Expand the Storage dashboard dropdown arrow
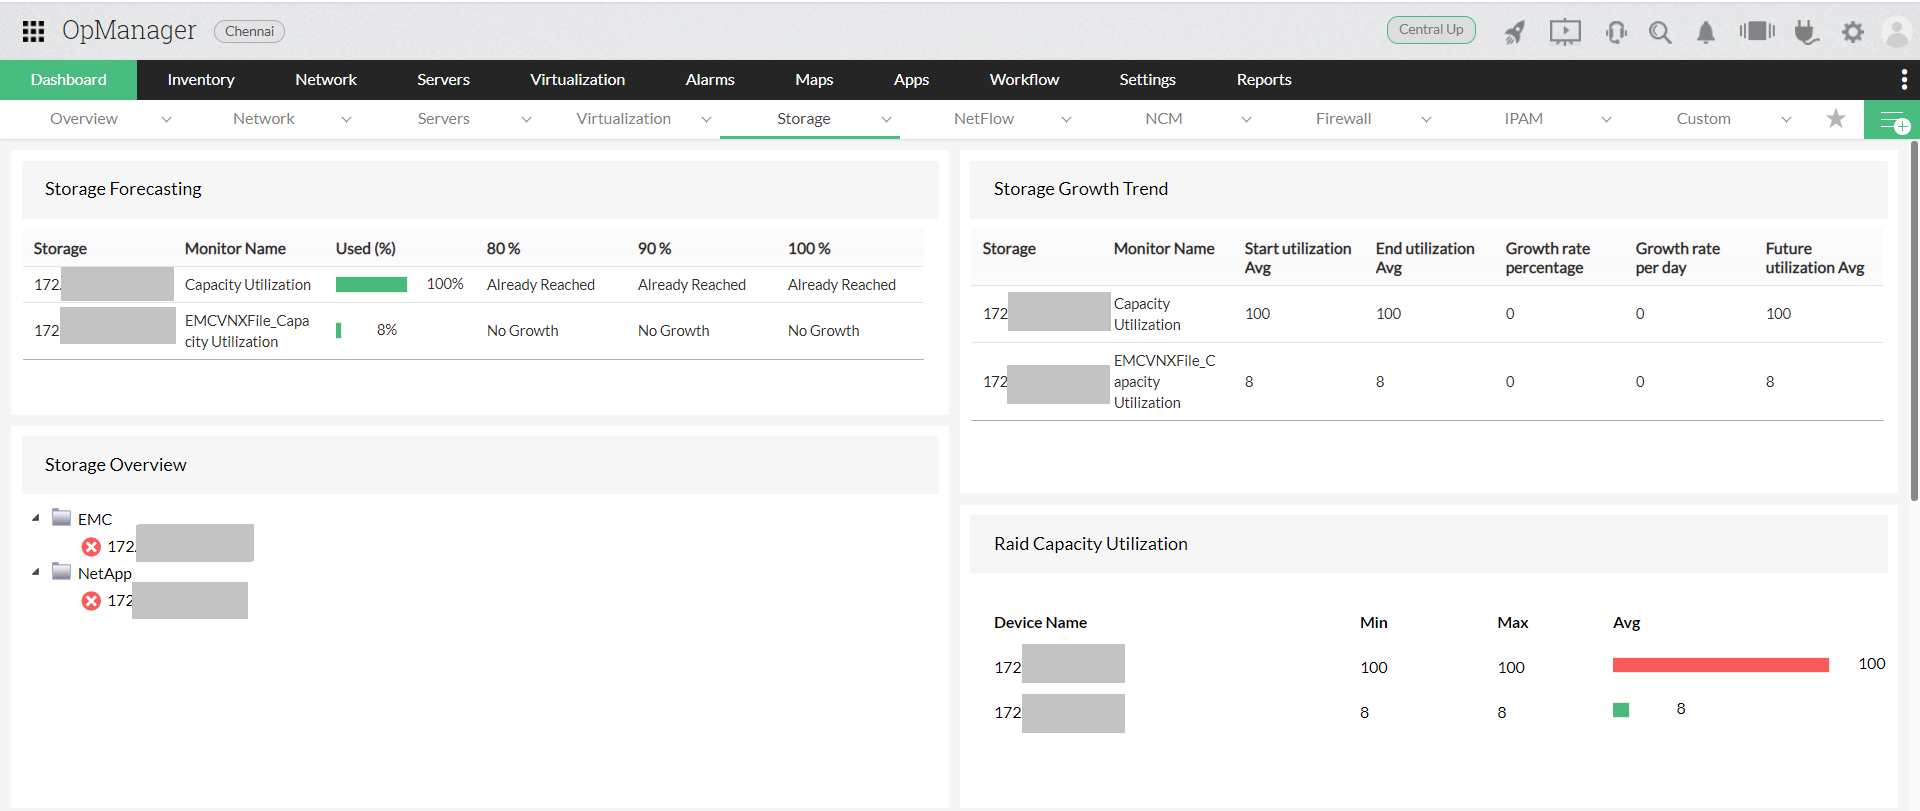This screenshot has height=811, width=1920. pyautogui.click(x=886, y=120)
